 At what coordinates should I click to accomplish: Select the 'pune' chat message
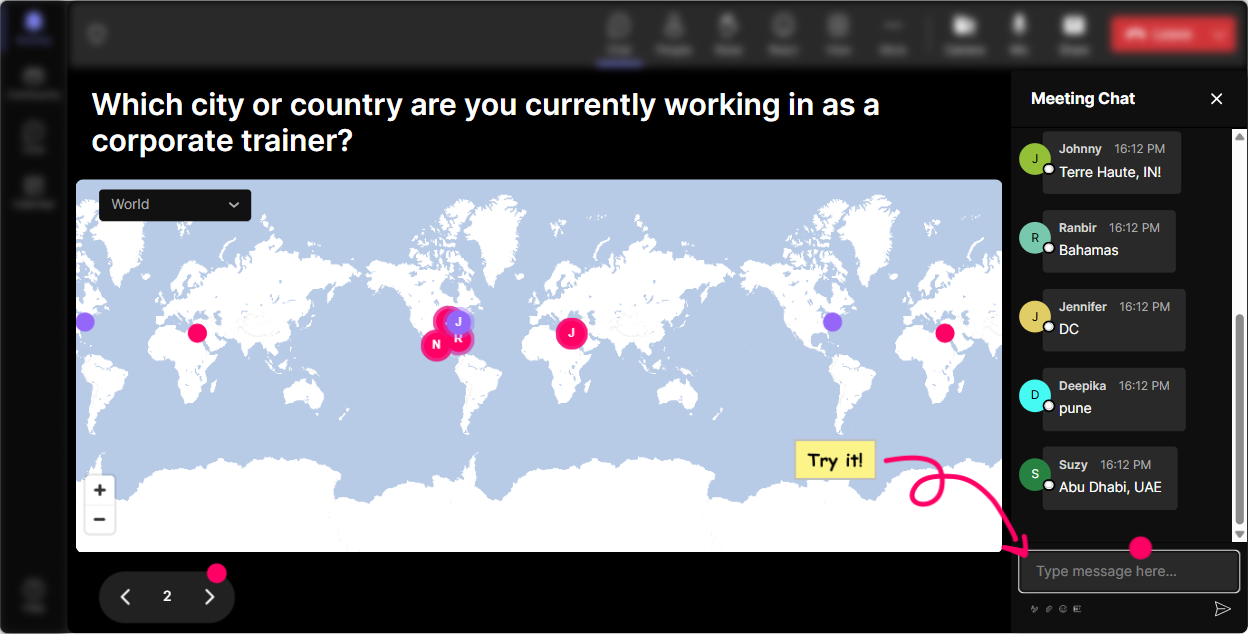(x=1075, y=408)
